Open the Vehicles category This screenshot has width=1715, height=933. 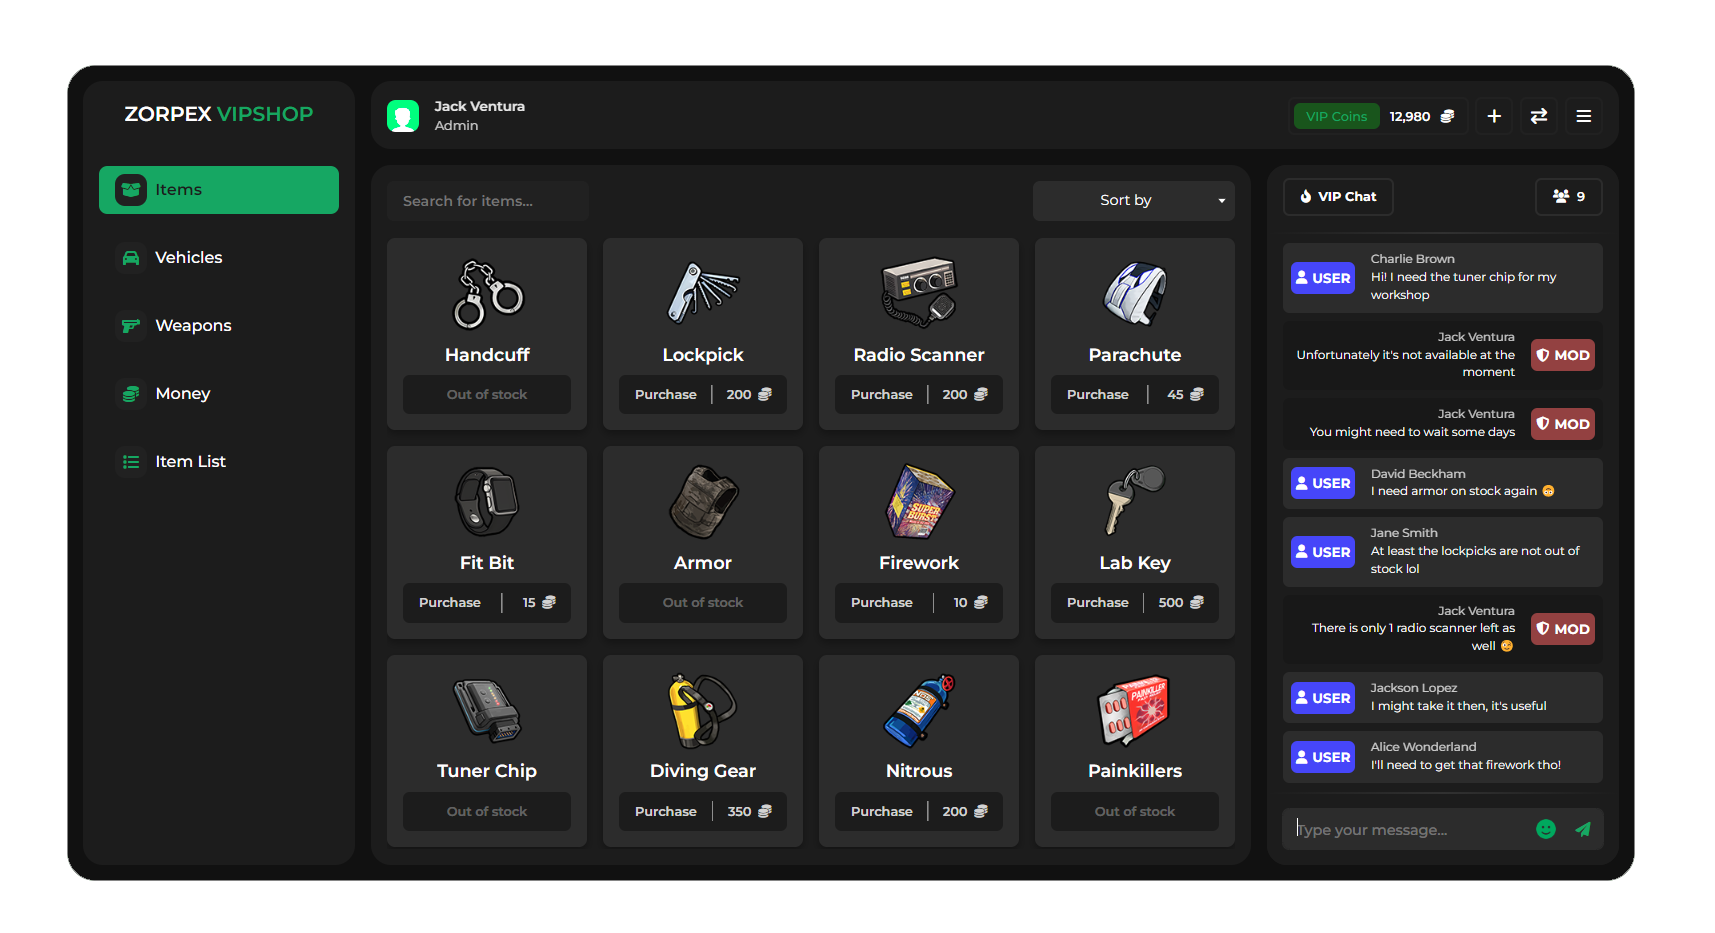(x=219, y=258)
